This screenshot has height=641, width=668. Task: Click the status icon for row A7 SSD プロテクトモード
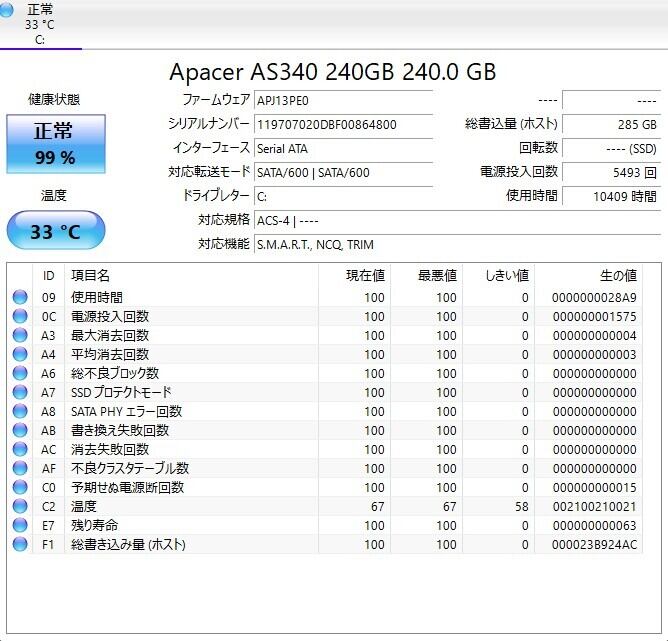tap(20, 392)
